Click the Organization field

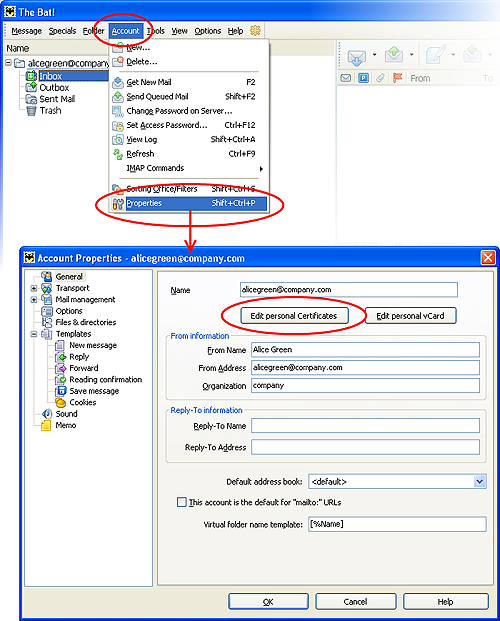pos(365,385)
